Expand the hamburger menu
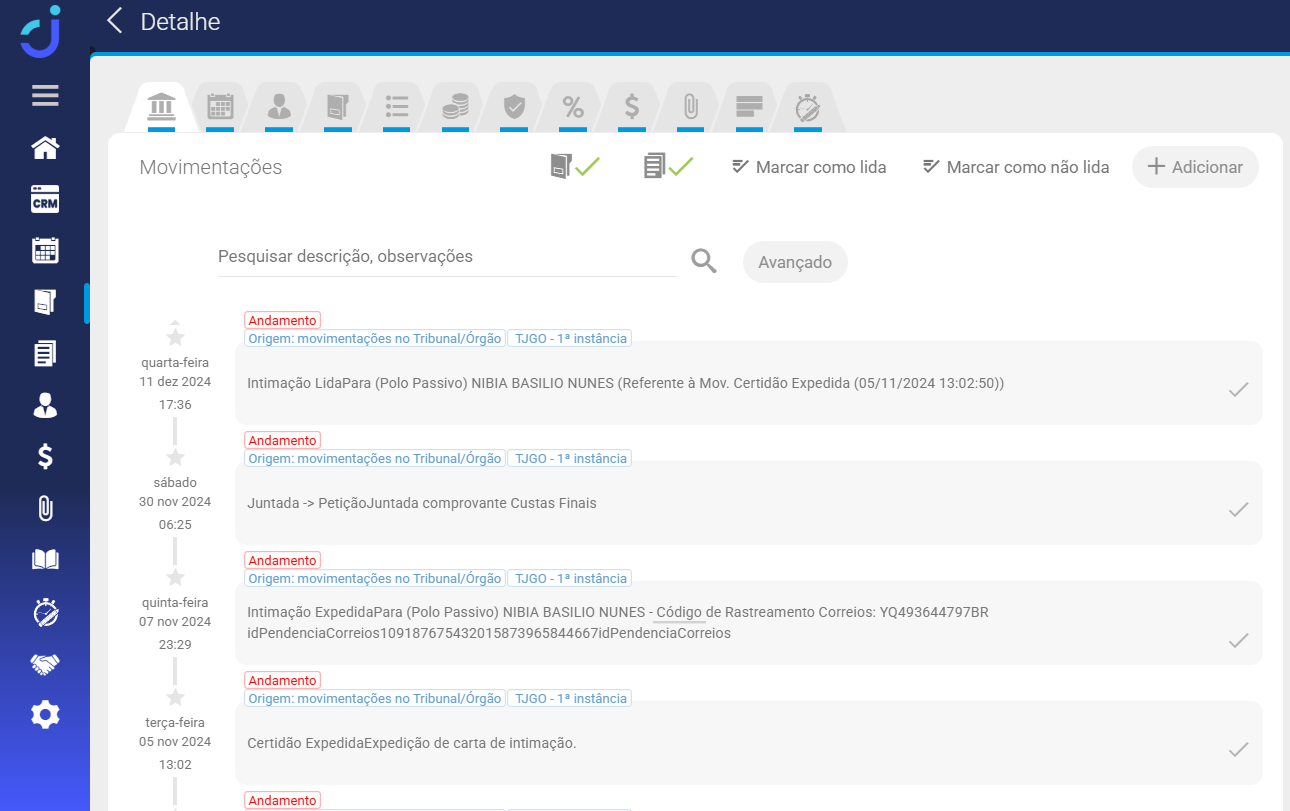The width and height of the screenshot is (1290, 811). click(45, 96)
